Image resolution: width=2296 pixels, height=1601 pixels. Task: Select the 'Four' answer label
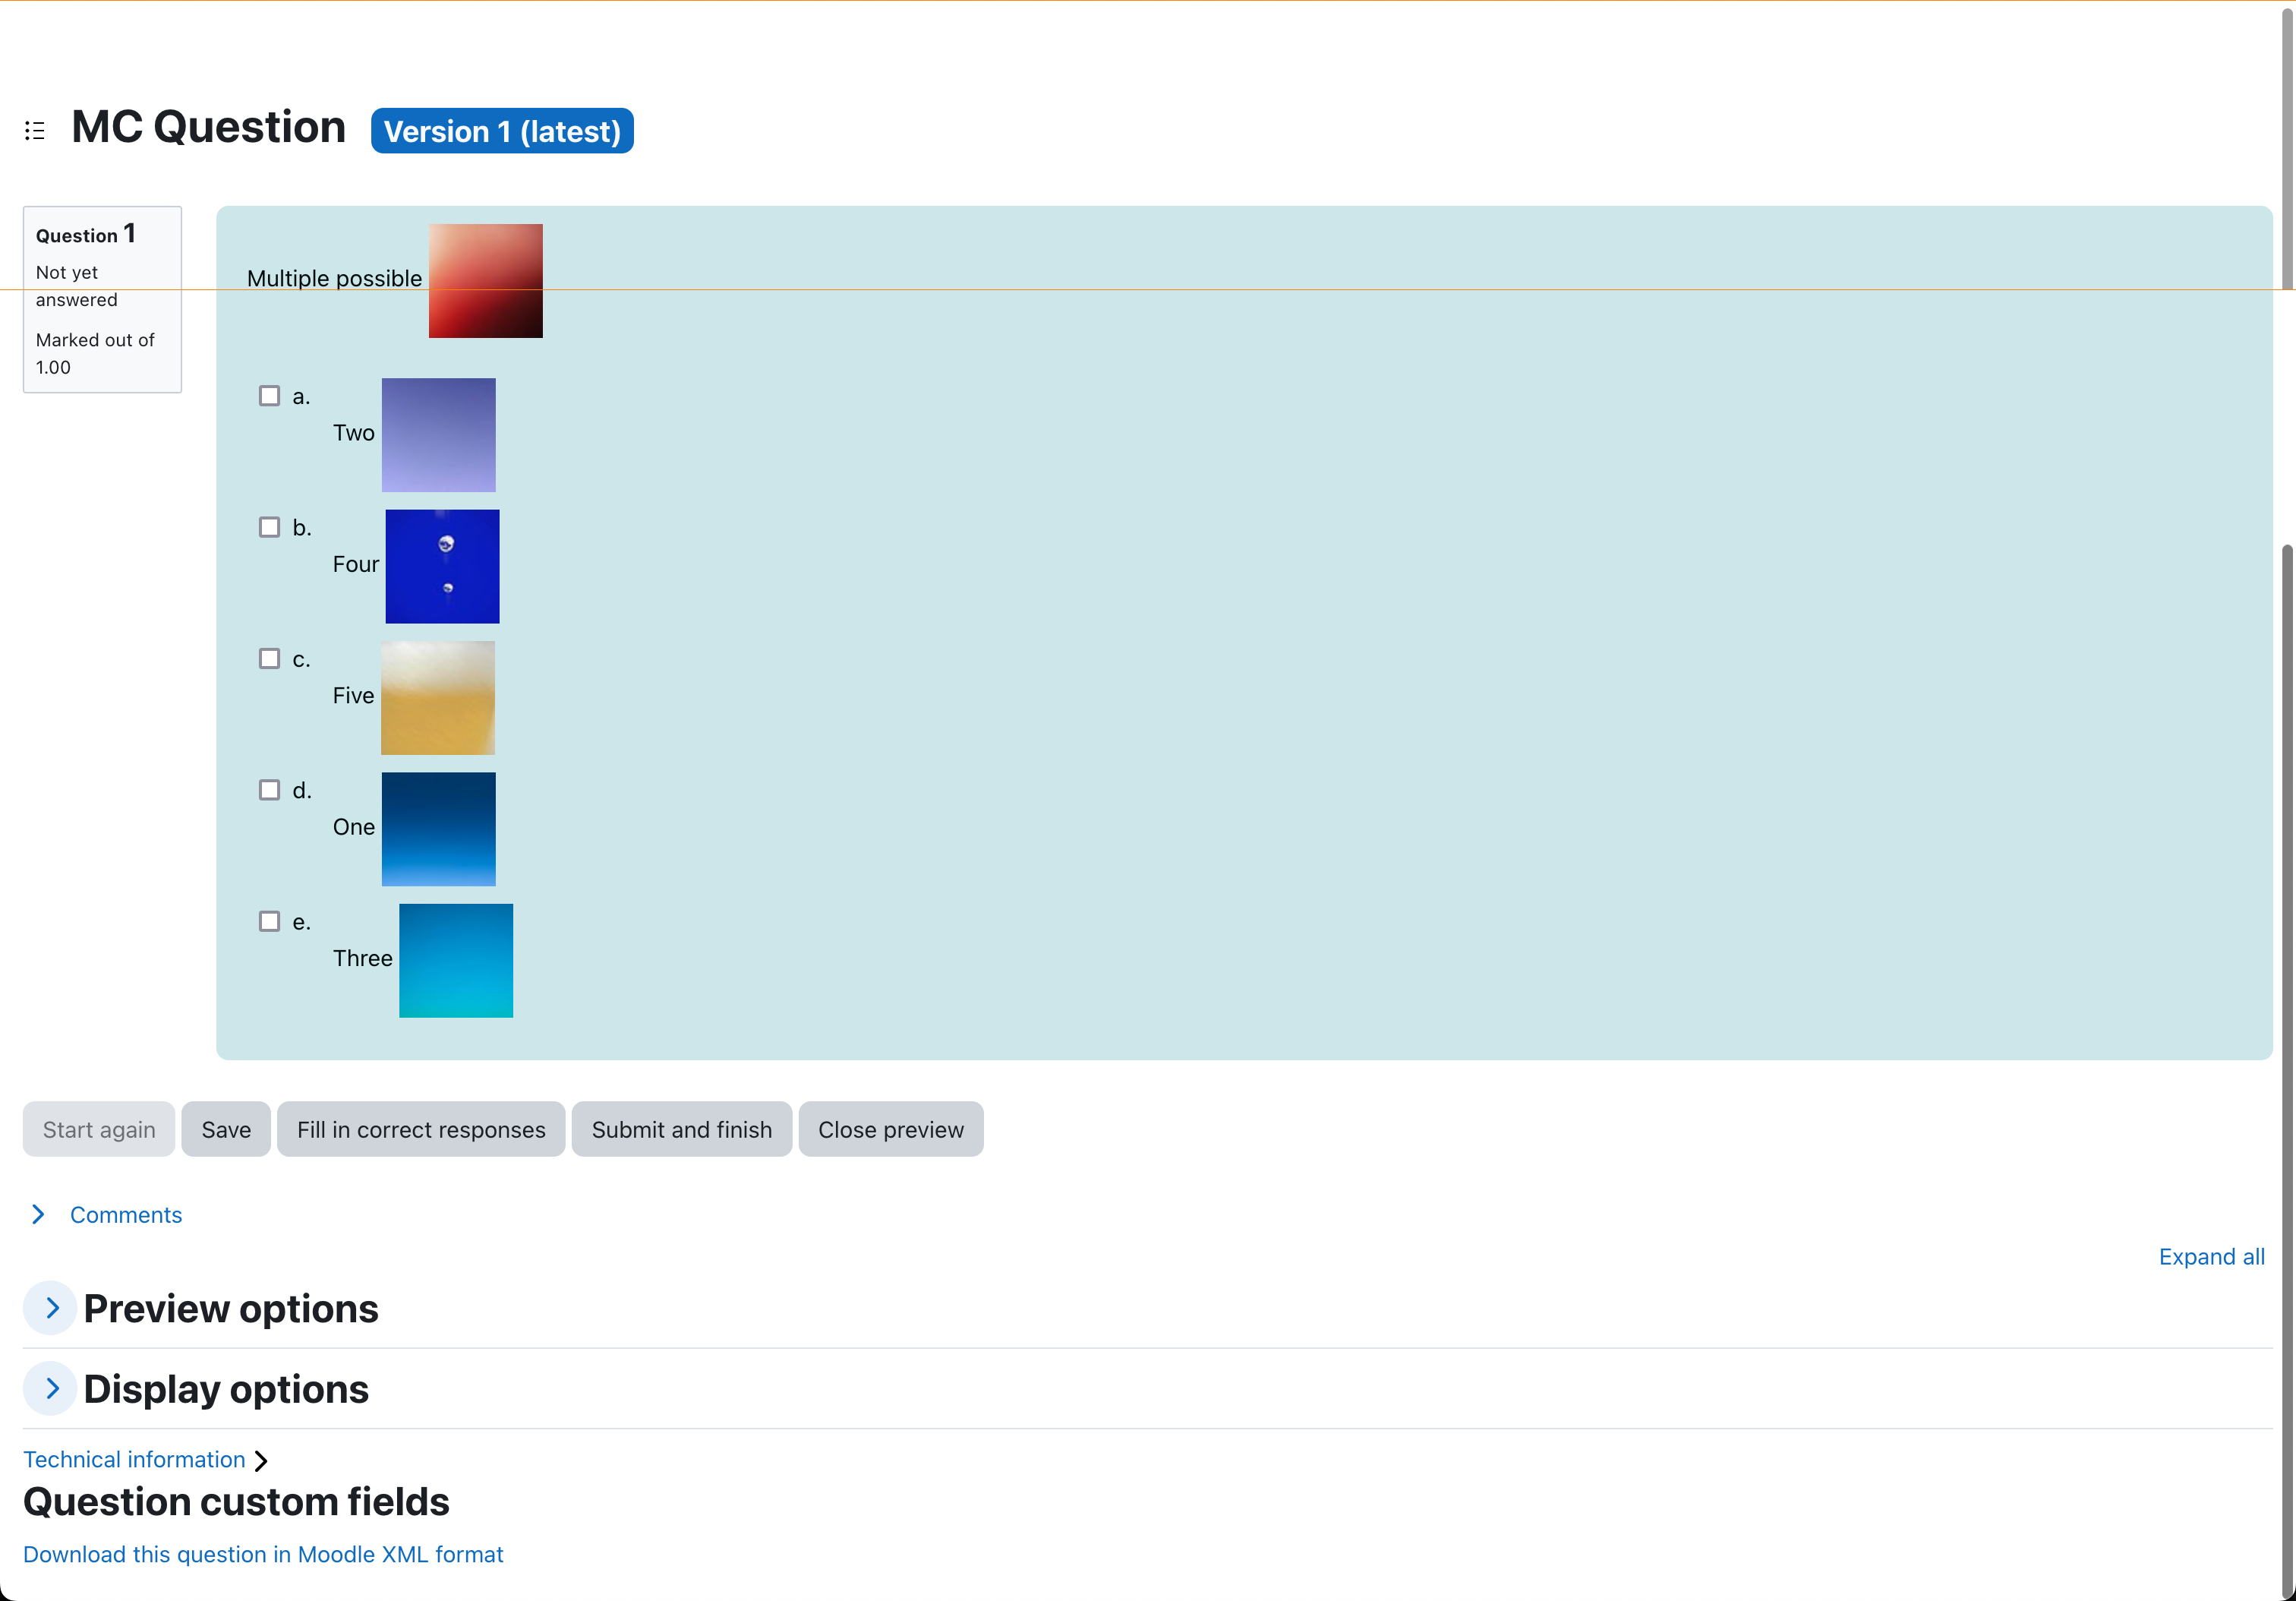356,564
